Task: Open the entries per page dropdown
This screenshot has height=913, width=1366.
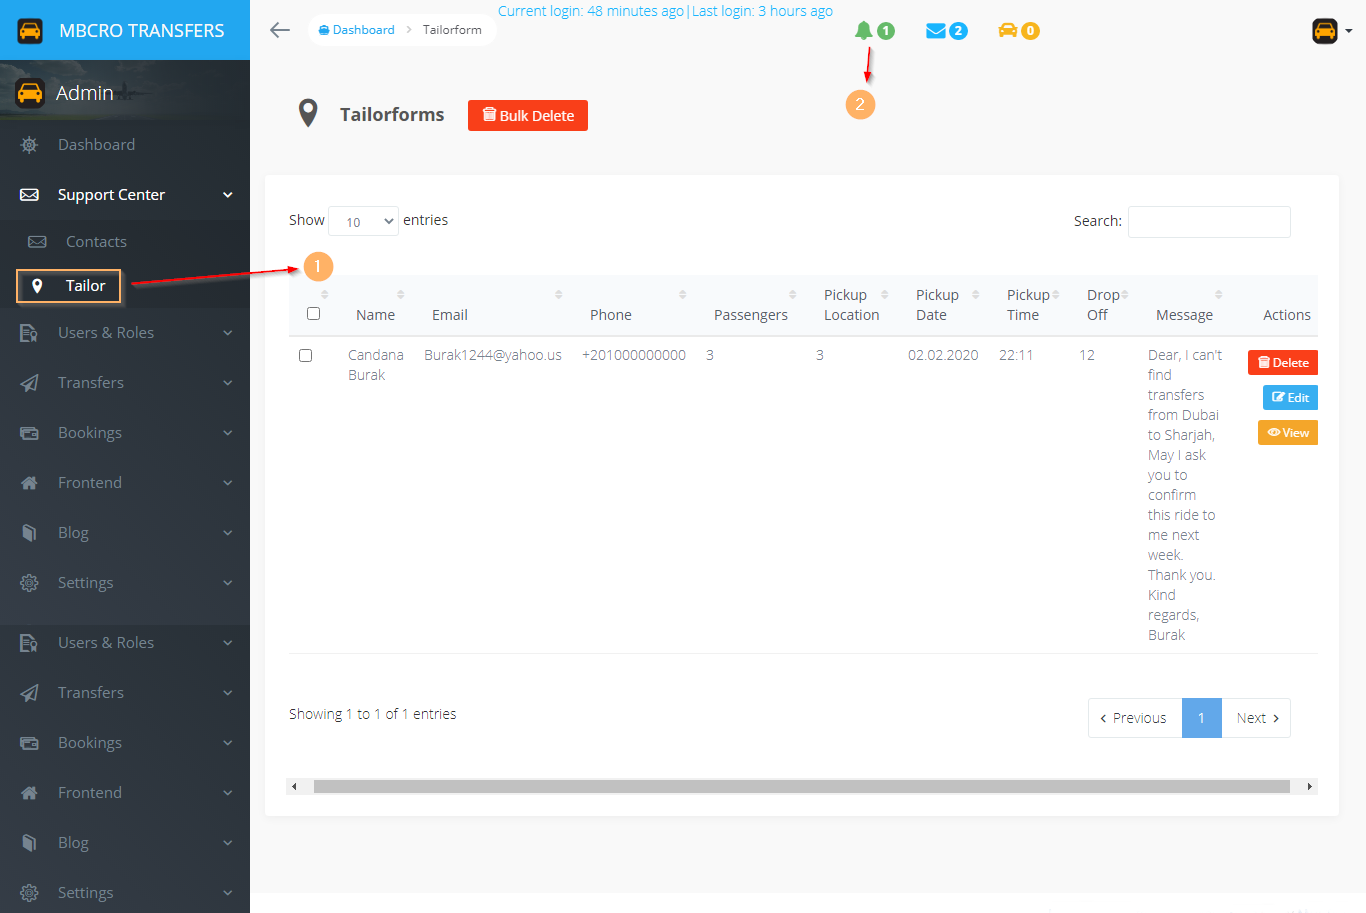Action: click(363, 221)
